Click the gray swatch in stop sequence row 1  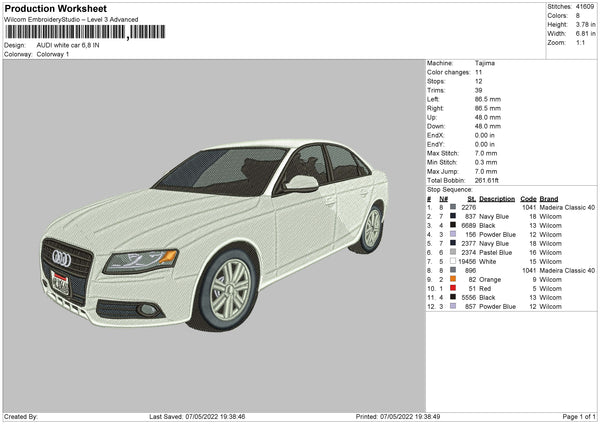(x=452, y=207)
